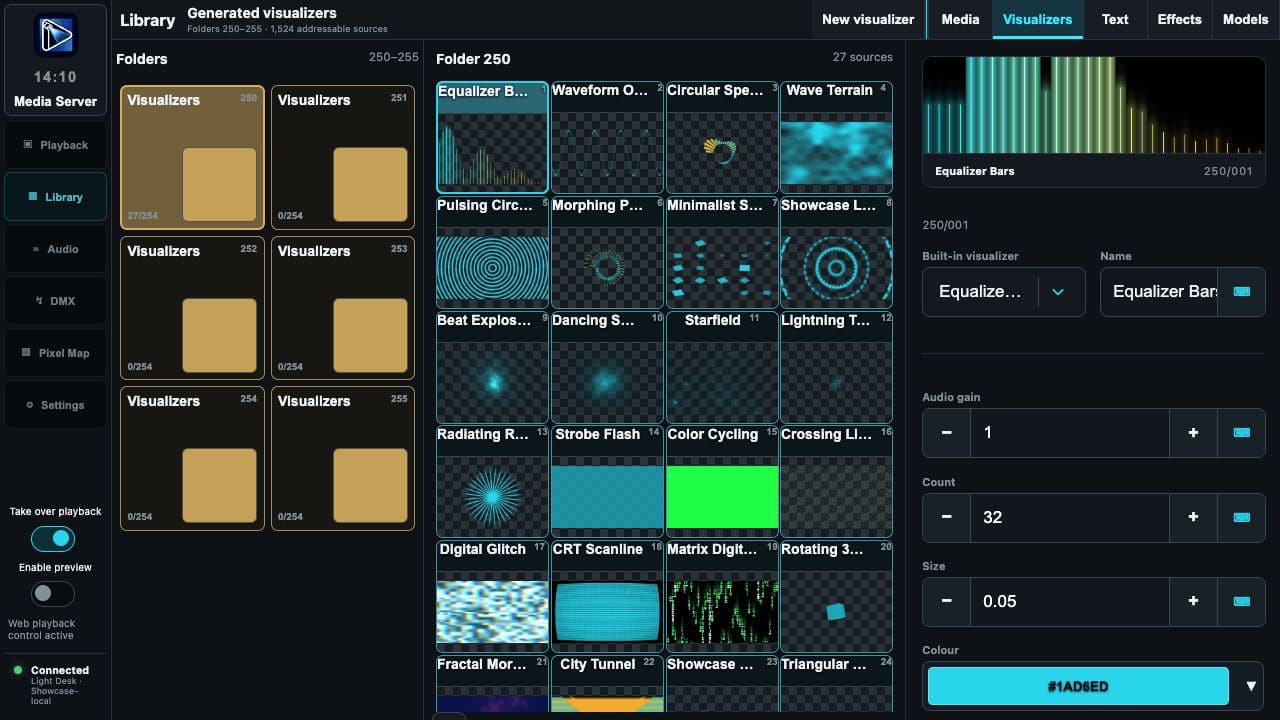Viewport: 1280px width, 720px height.
Task: Click the New visualizer button
Action: [x=868, y=19]
